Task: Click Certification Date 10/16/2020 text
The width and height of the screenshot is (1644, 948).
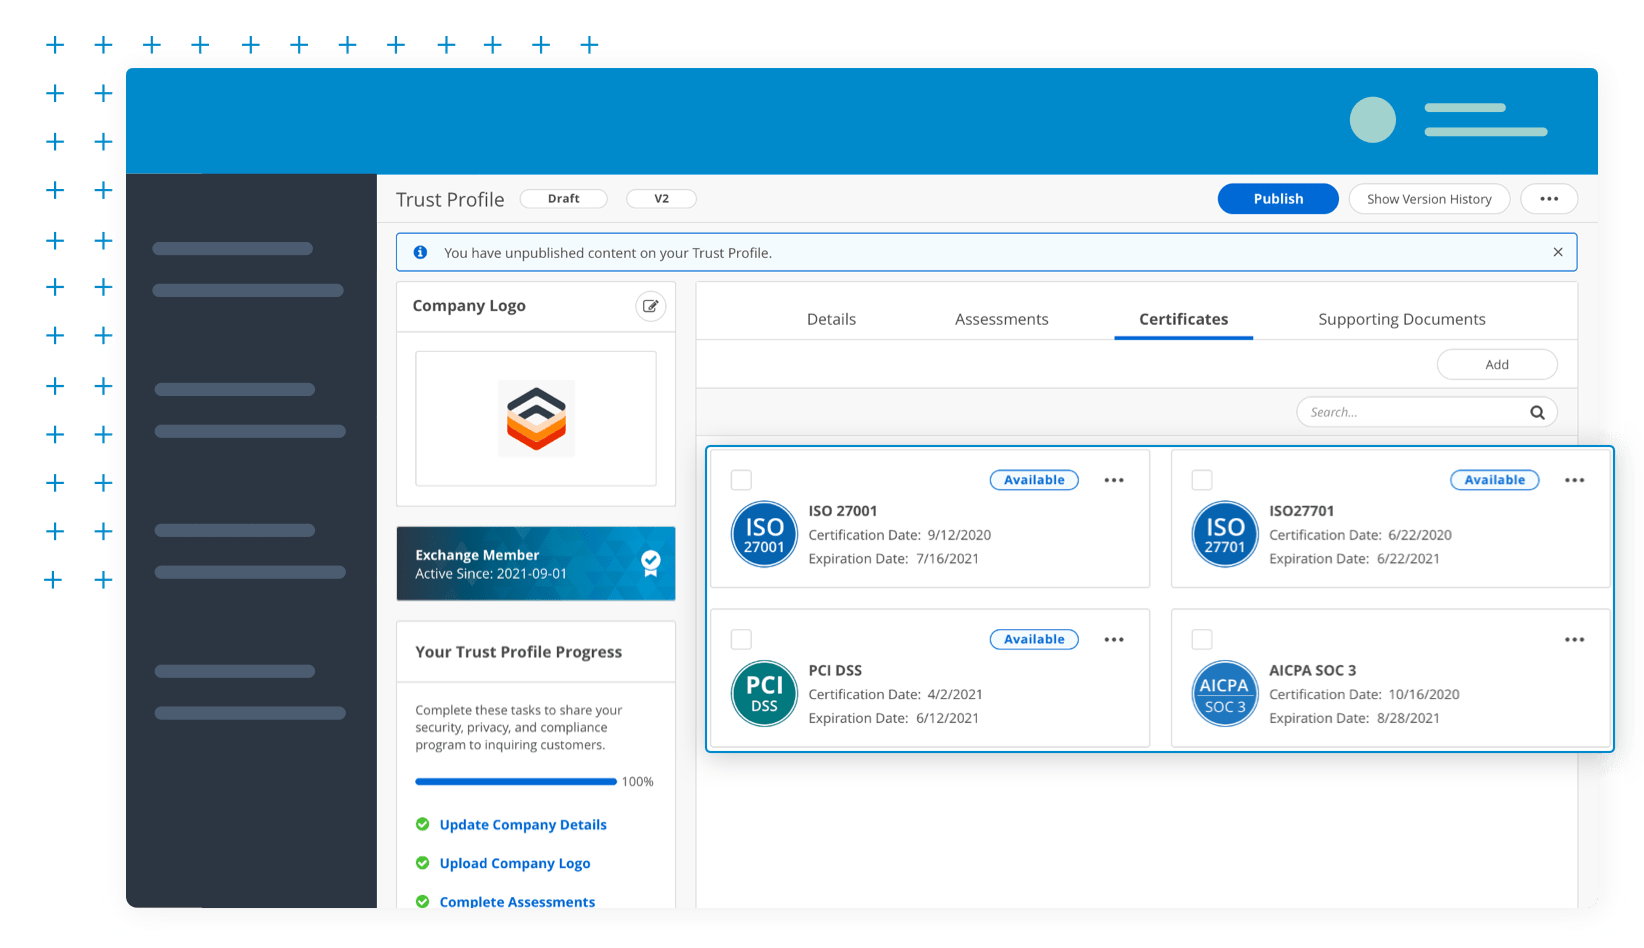Action: tap(1364, 694)
